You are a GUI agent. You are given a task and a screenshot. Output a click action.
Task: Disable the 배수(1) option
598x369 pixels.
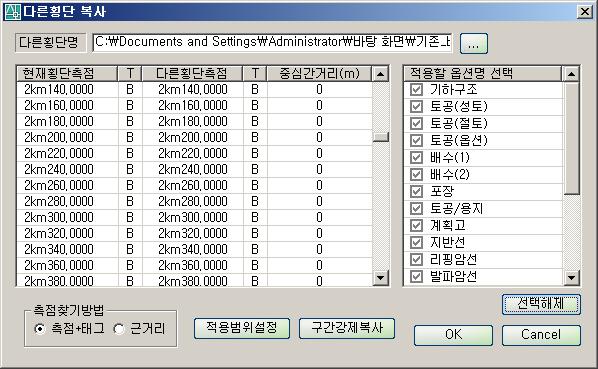point(416,157)
